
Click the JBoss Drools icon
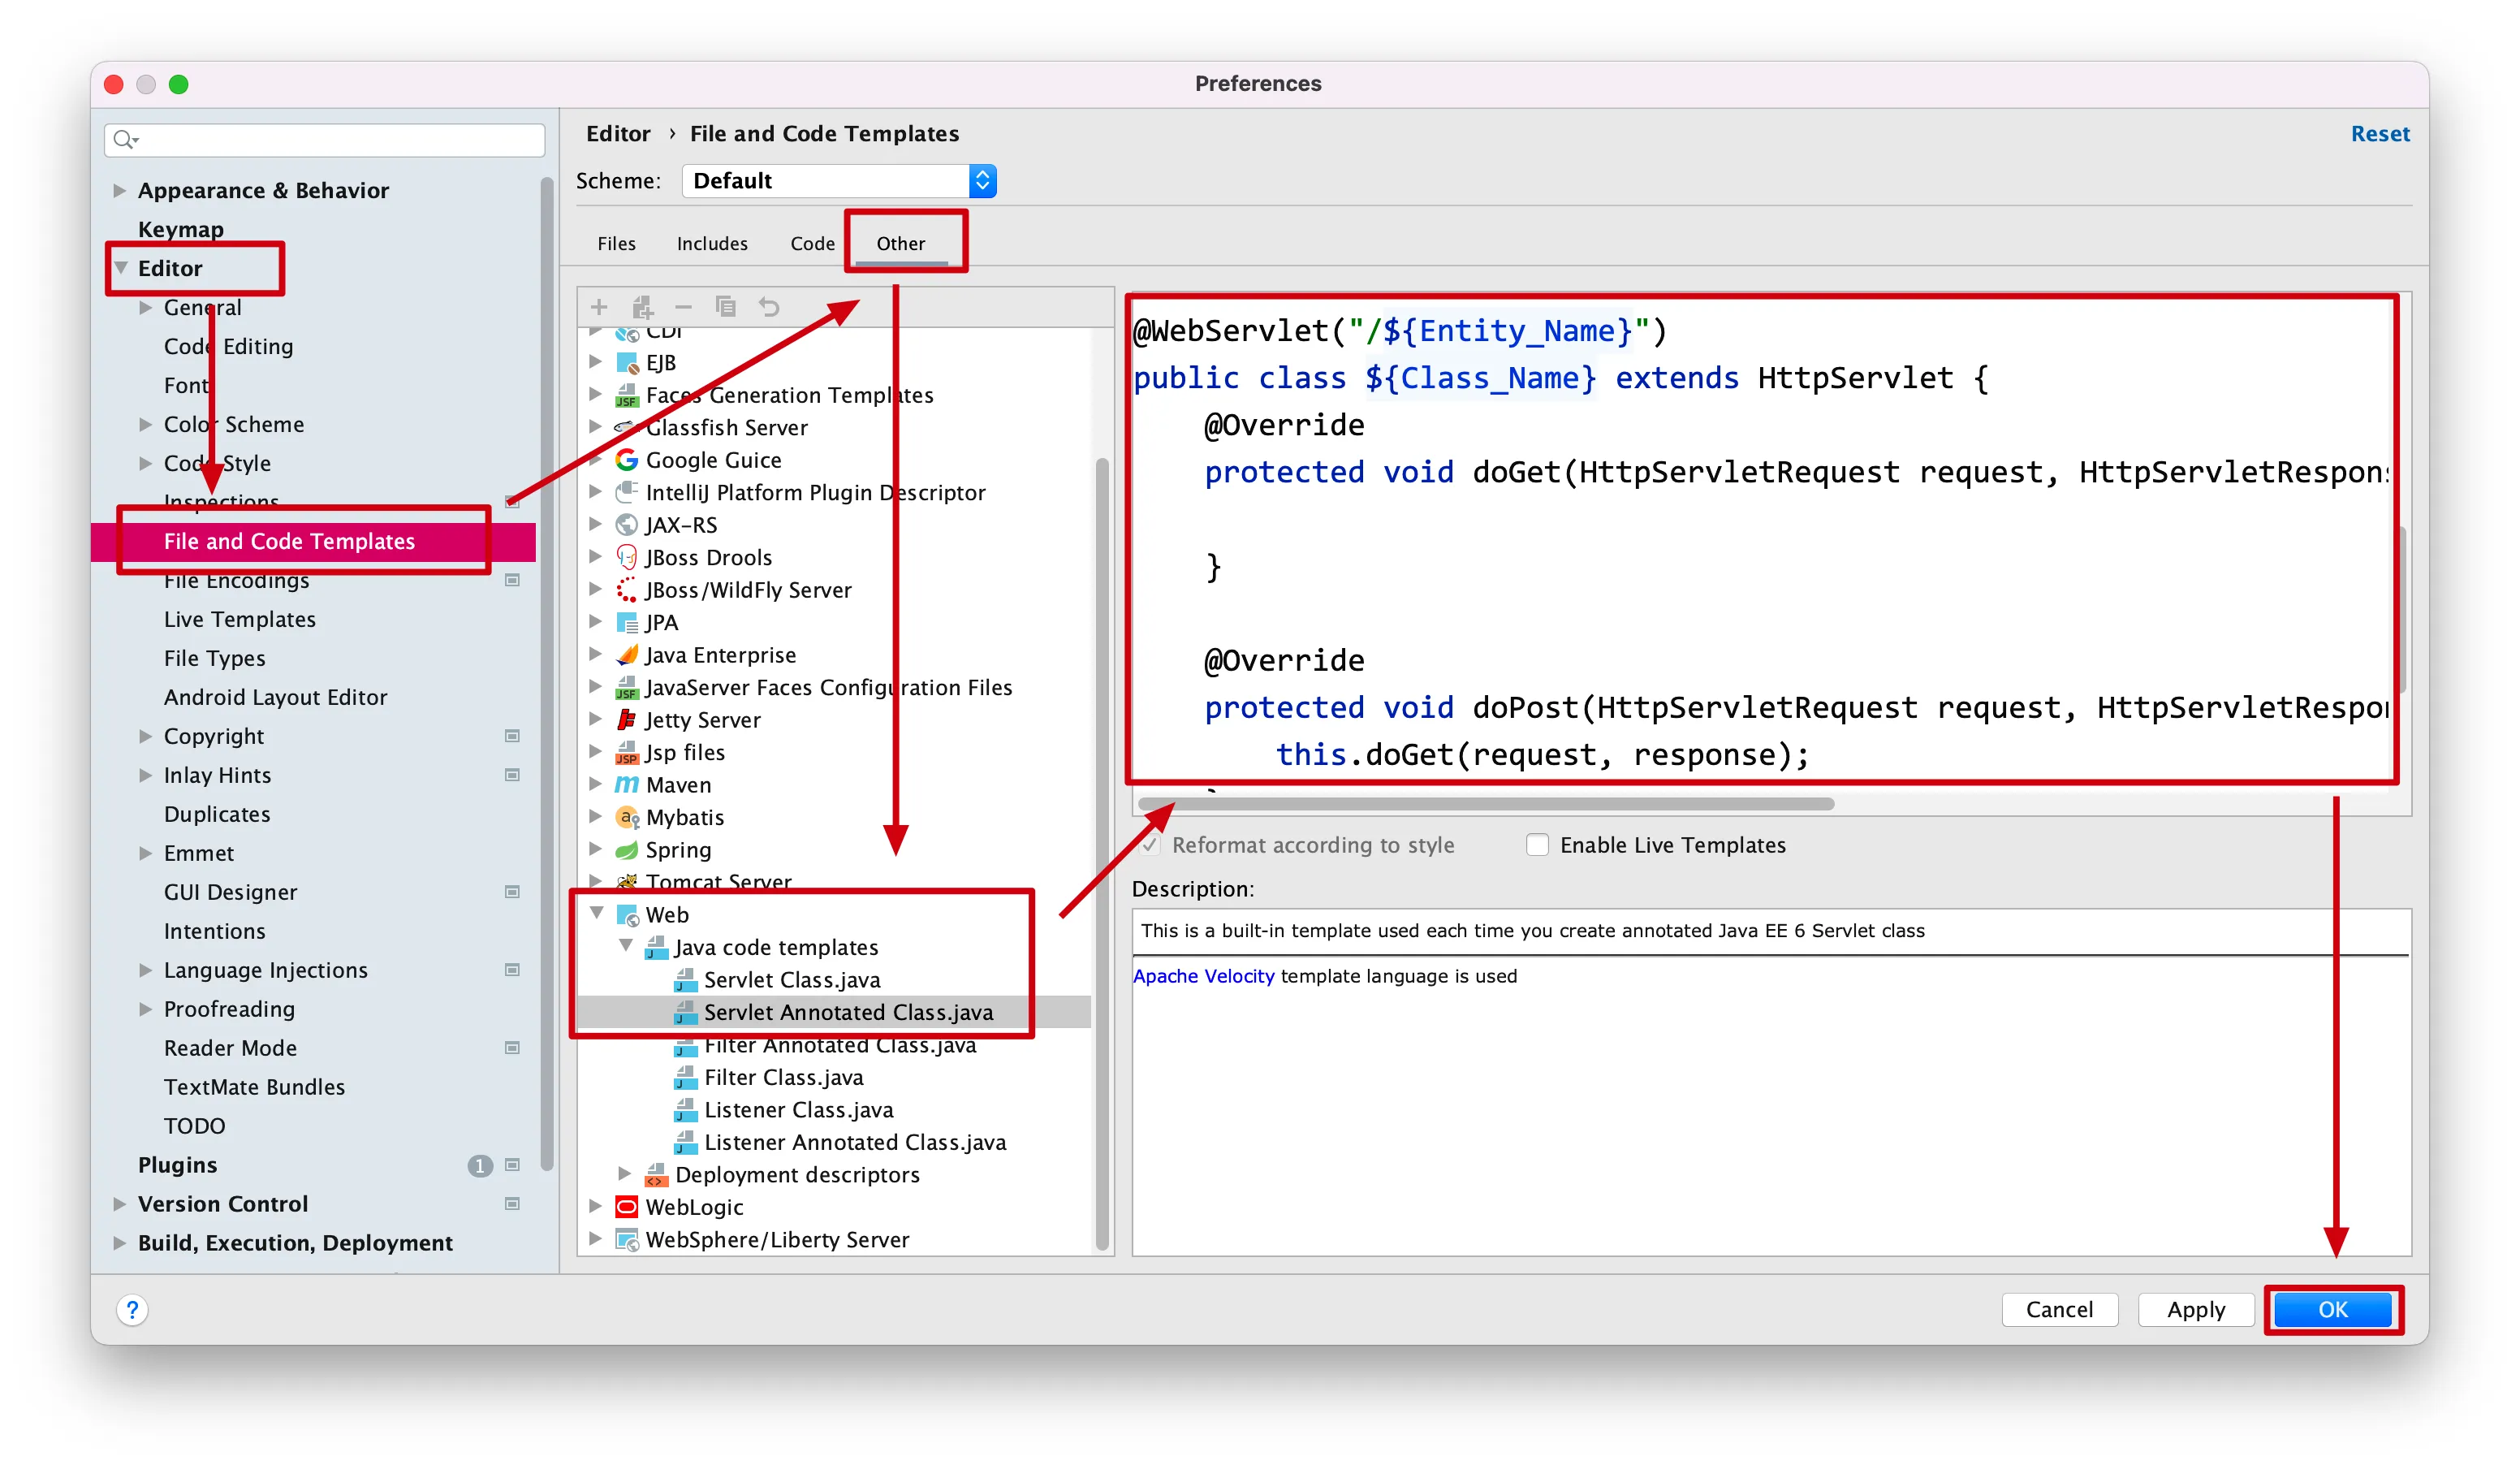tap(627, 557)
